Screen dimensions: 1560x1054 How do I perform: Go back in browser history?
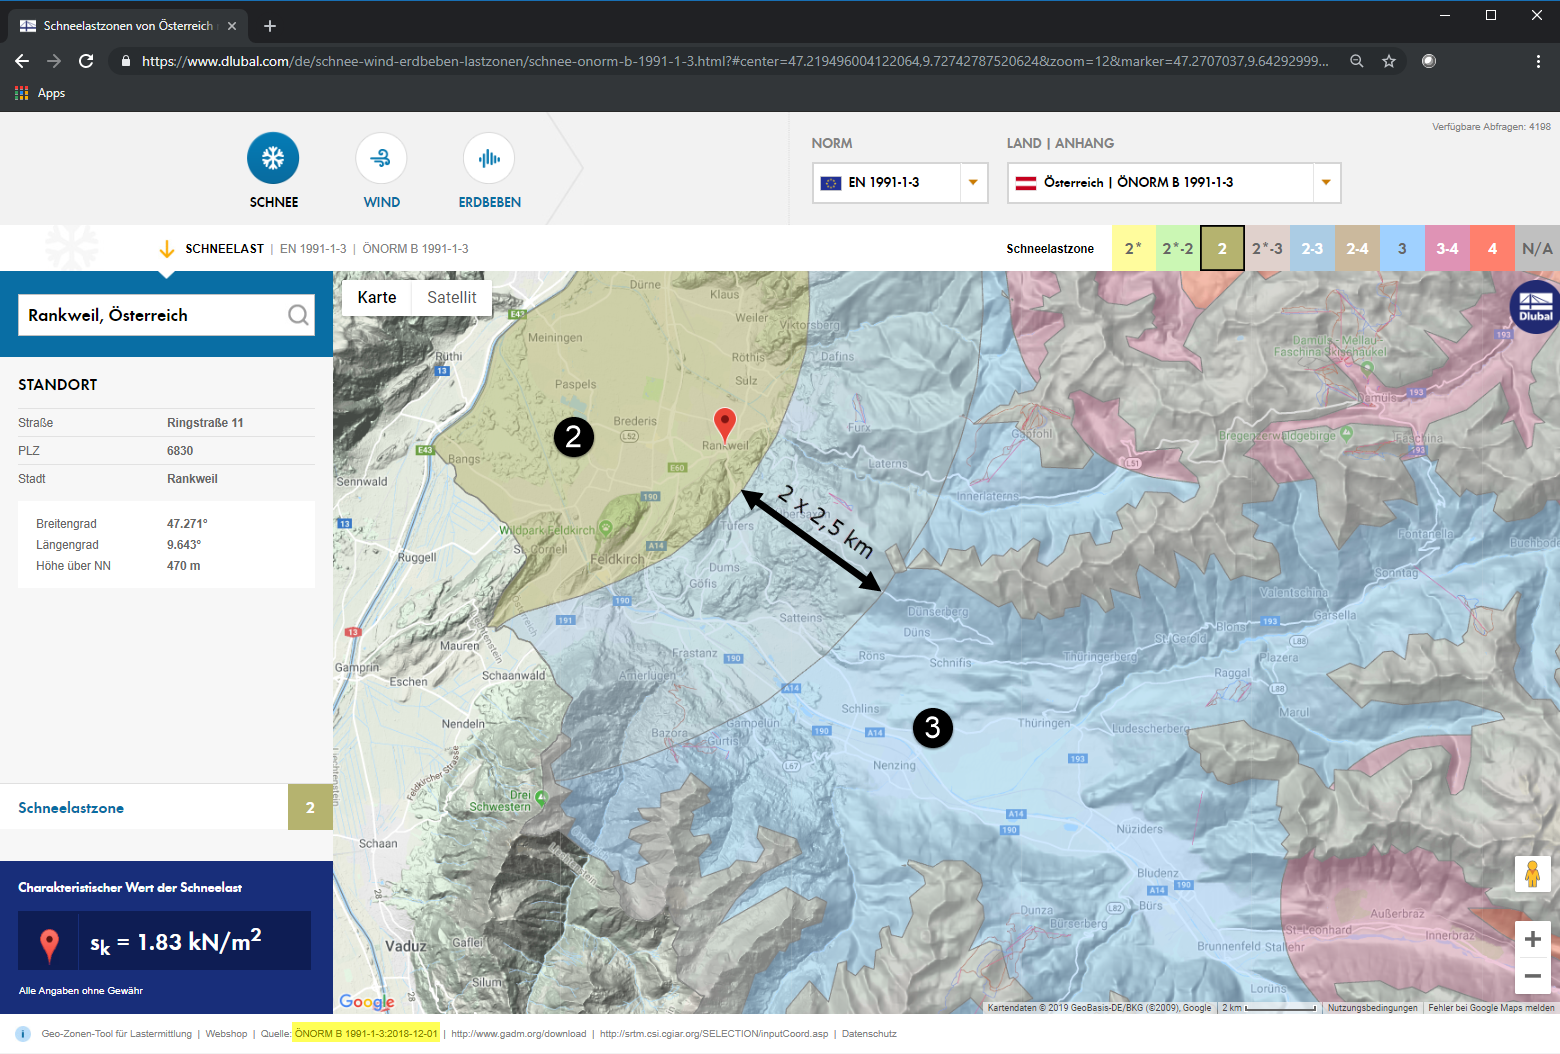pos(22,61)
